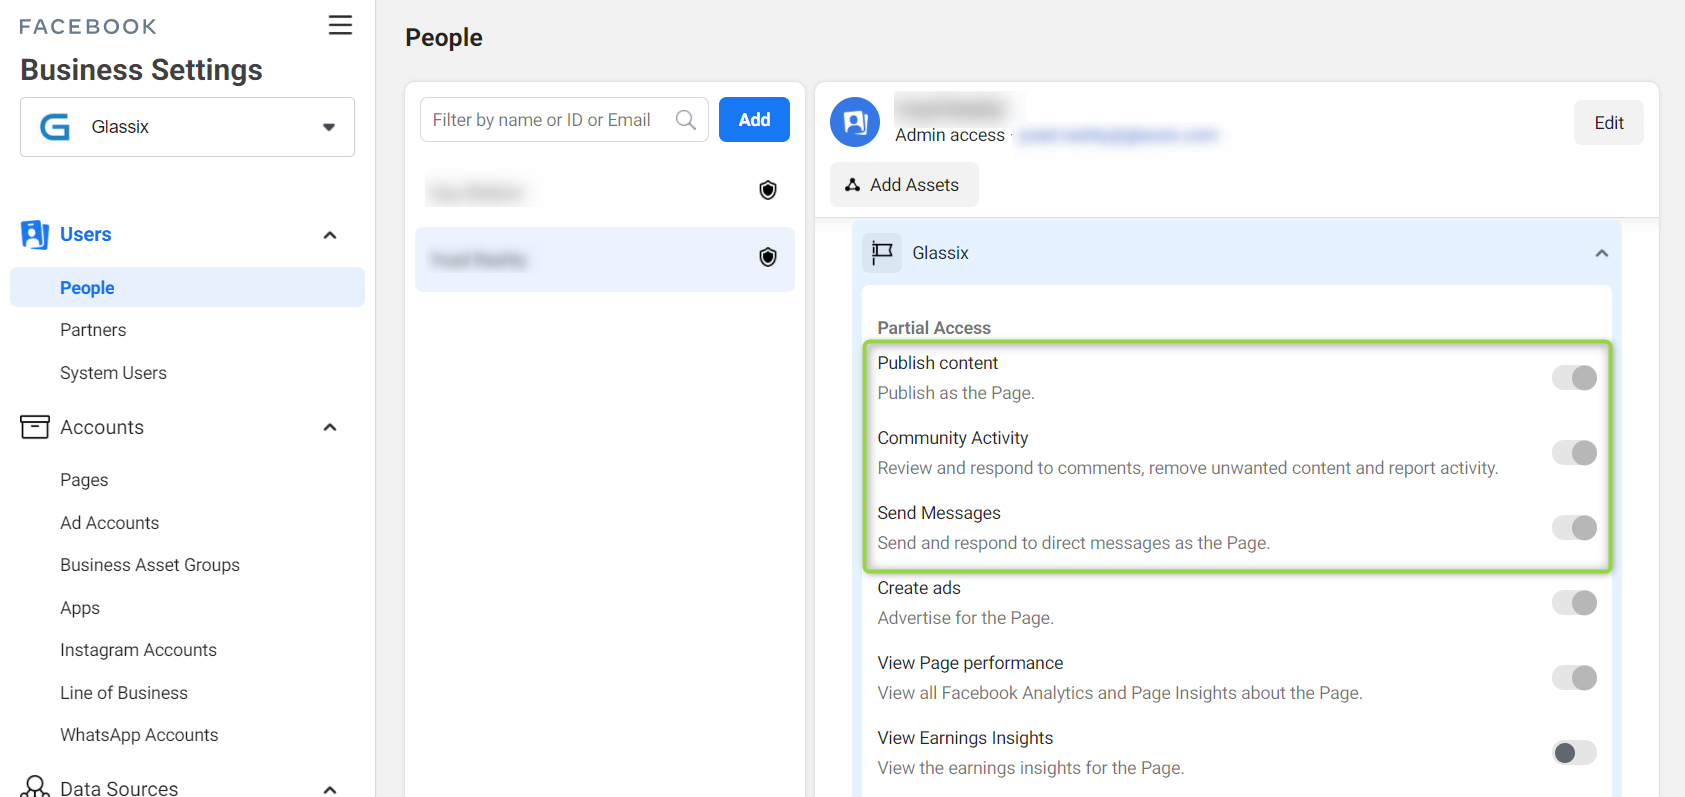Image resolution: width=1685 pixels, height=797 pixels.
Task: Open Instagram Accounts in the sidebar
Action: point(138,650)
